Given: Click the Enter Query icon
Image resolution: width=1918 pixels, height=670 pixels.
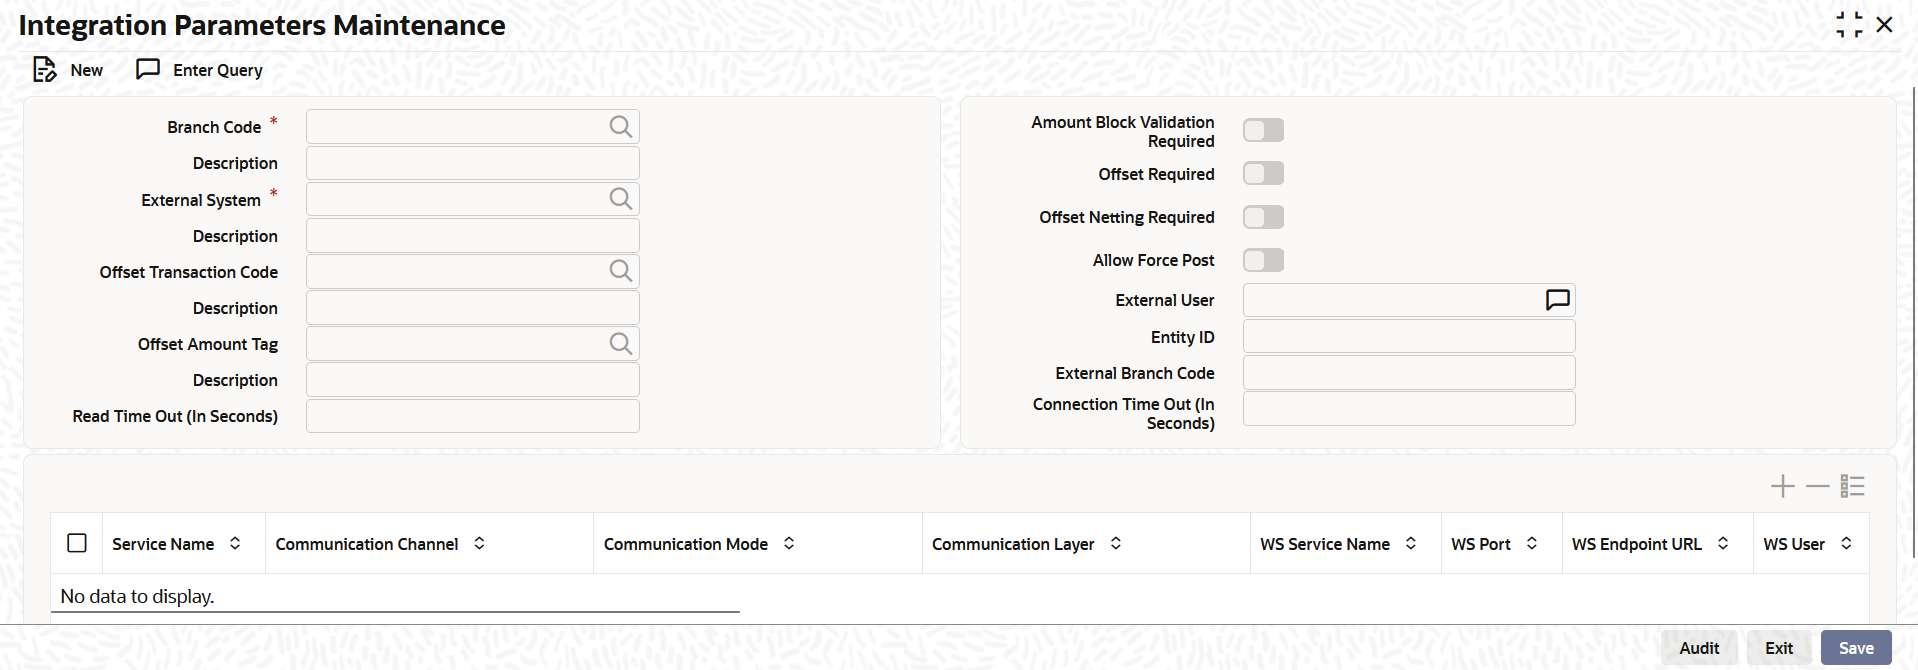Looking at the screenshot, I should tap(148, 69).
